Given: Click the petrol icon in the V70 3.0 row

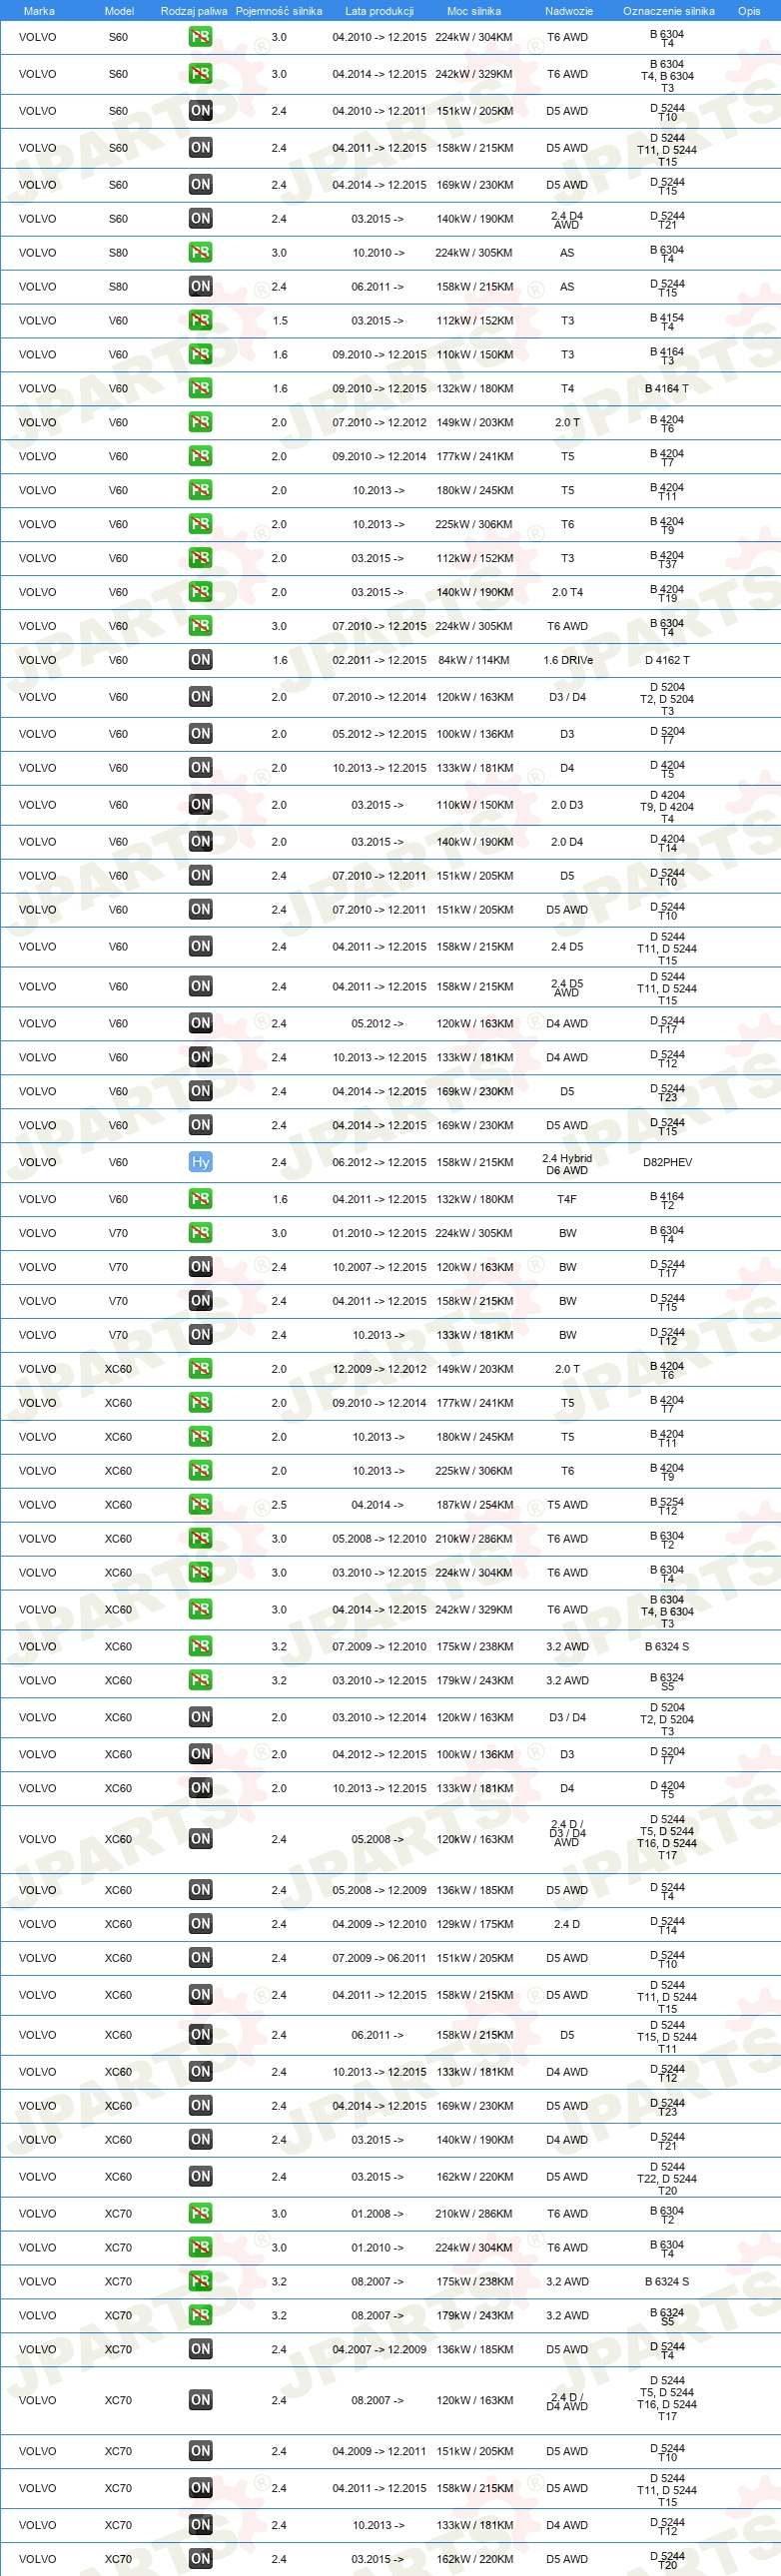Looking at the screenshot, I should click(x=200, y=1233).
